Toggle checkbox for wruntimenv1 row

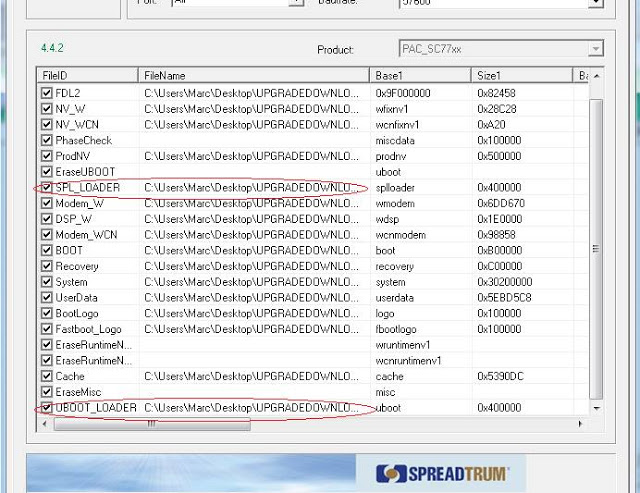coord(47,344)
